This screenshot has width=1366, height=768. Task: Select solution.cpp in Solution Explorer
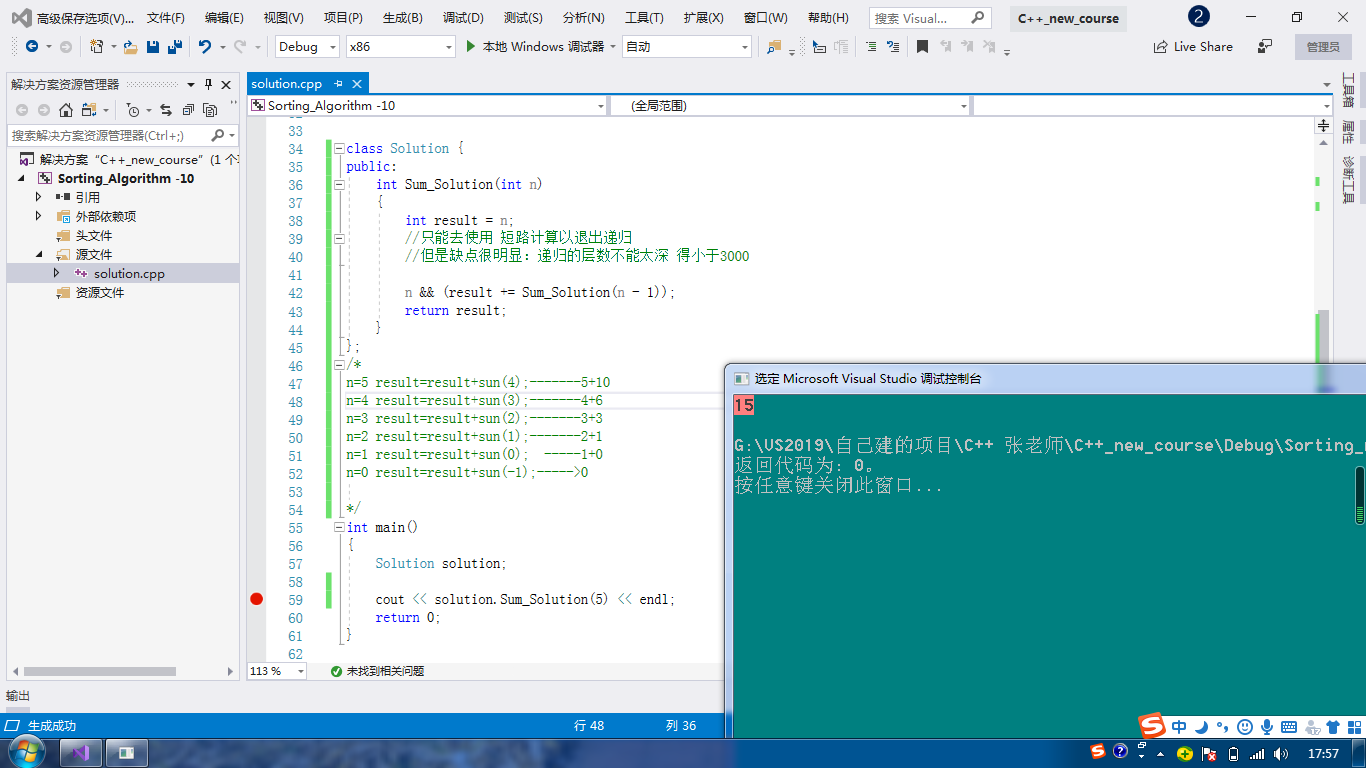point(129,273)
